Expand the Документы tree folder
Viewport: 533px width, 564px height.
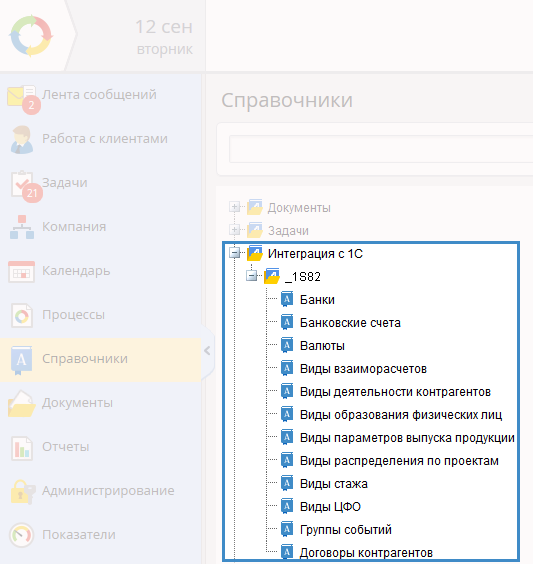click(x=234, y=207)
